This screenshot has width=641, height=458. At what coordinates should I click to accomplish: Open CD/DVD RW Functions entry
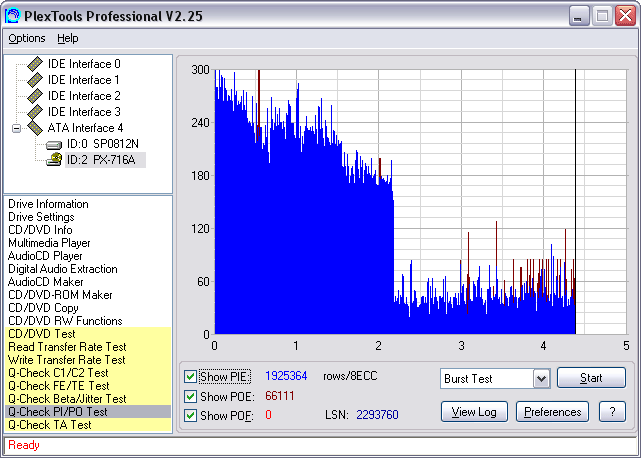(x=65, y=321)
